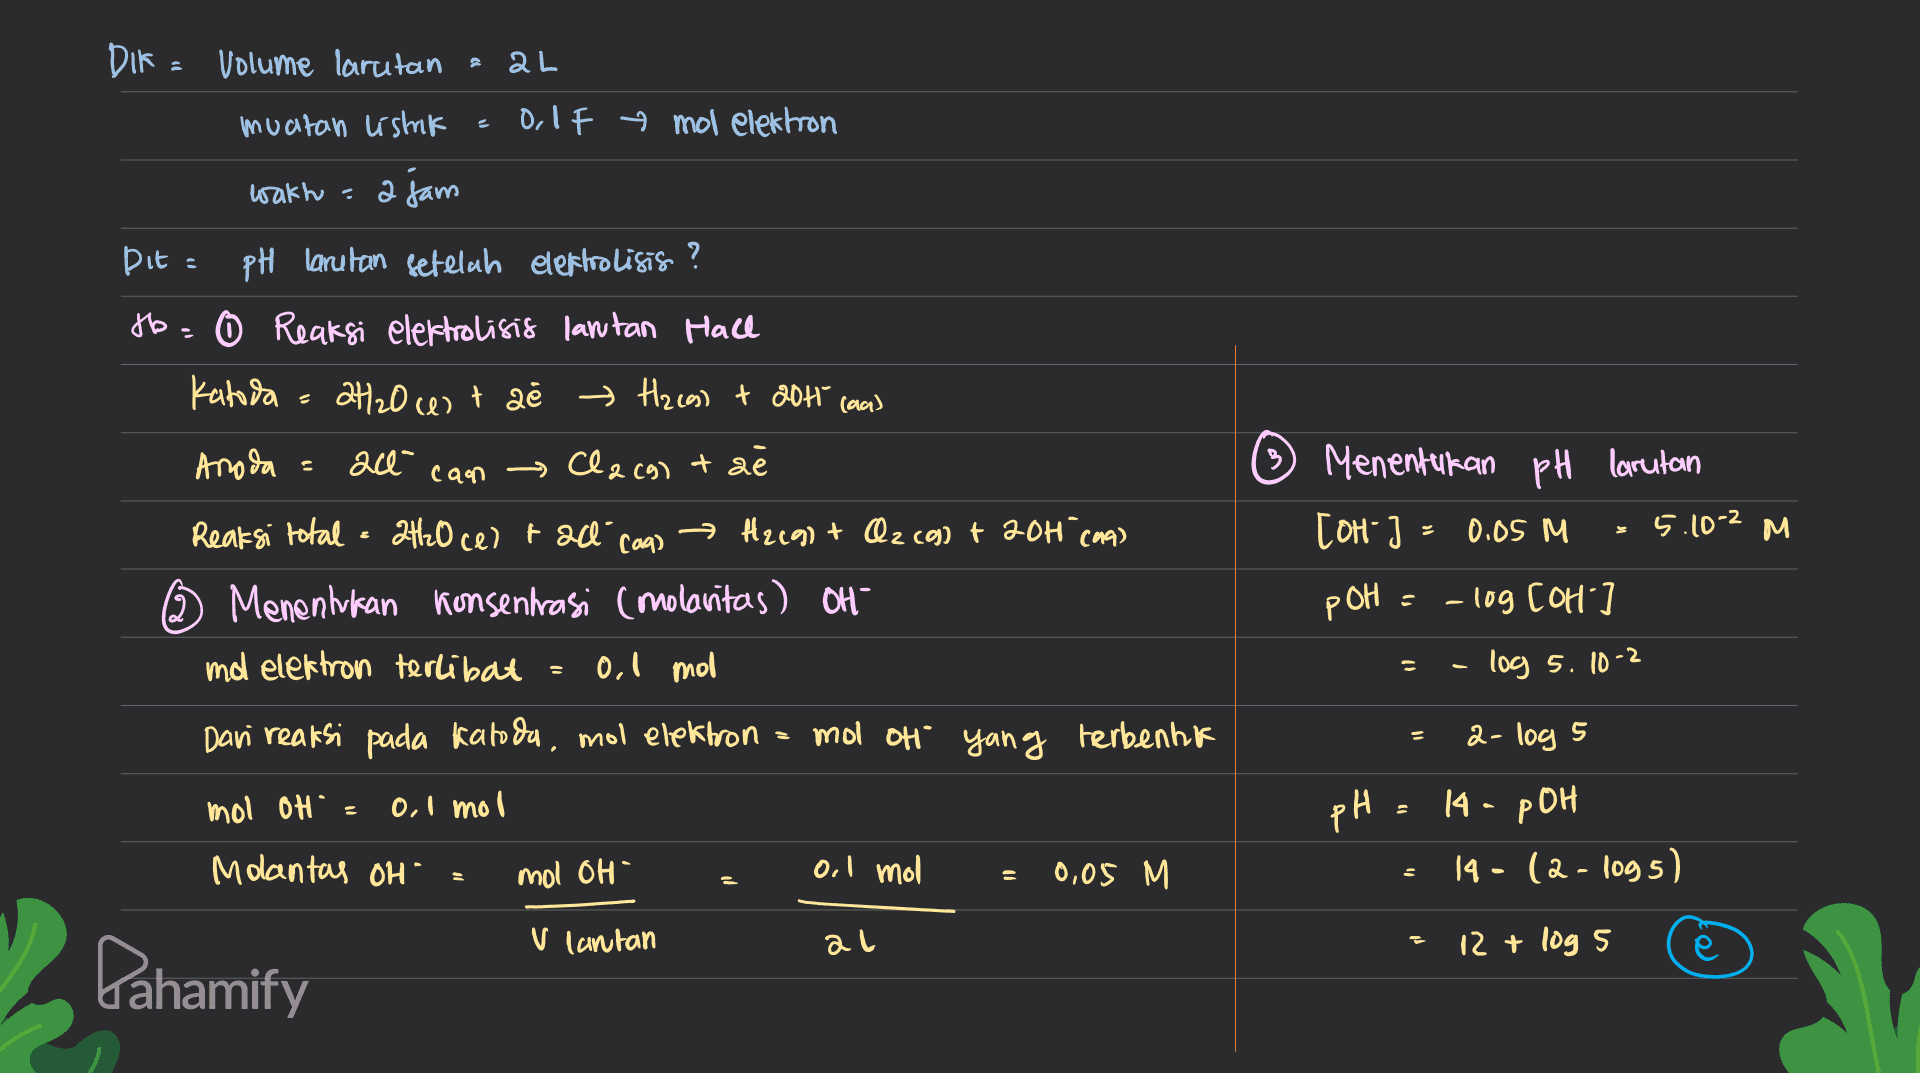Image resolution: width=1920 pixels, height=1073 pixels.
Task: Click the "Menentukan pH larutan" heading
Action: [x=1512, y=463]
